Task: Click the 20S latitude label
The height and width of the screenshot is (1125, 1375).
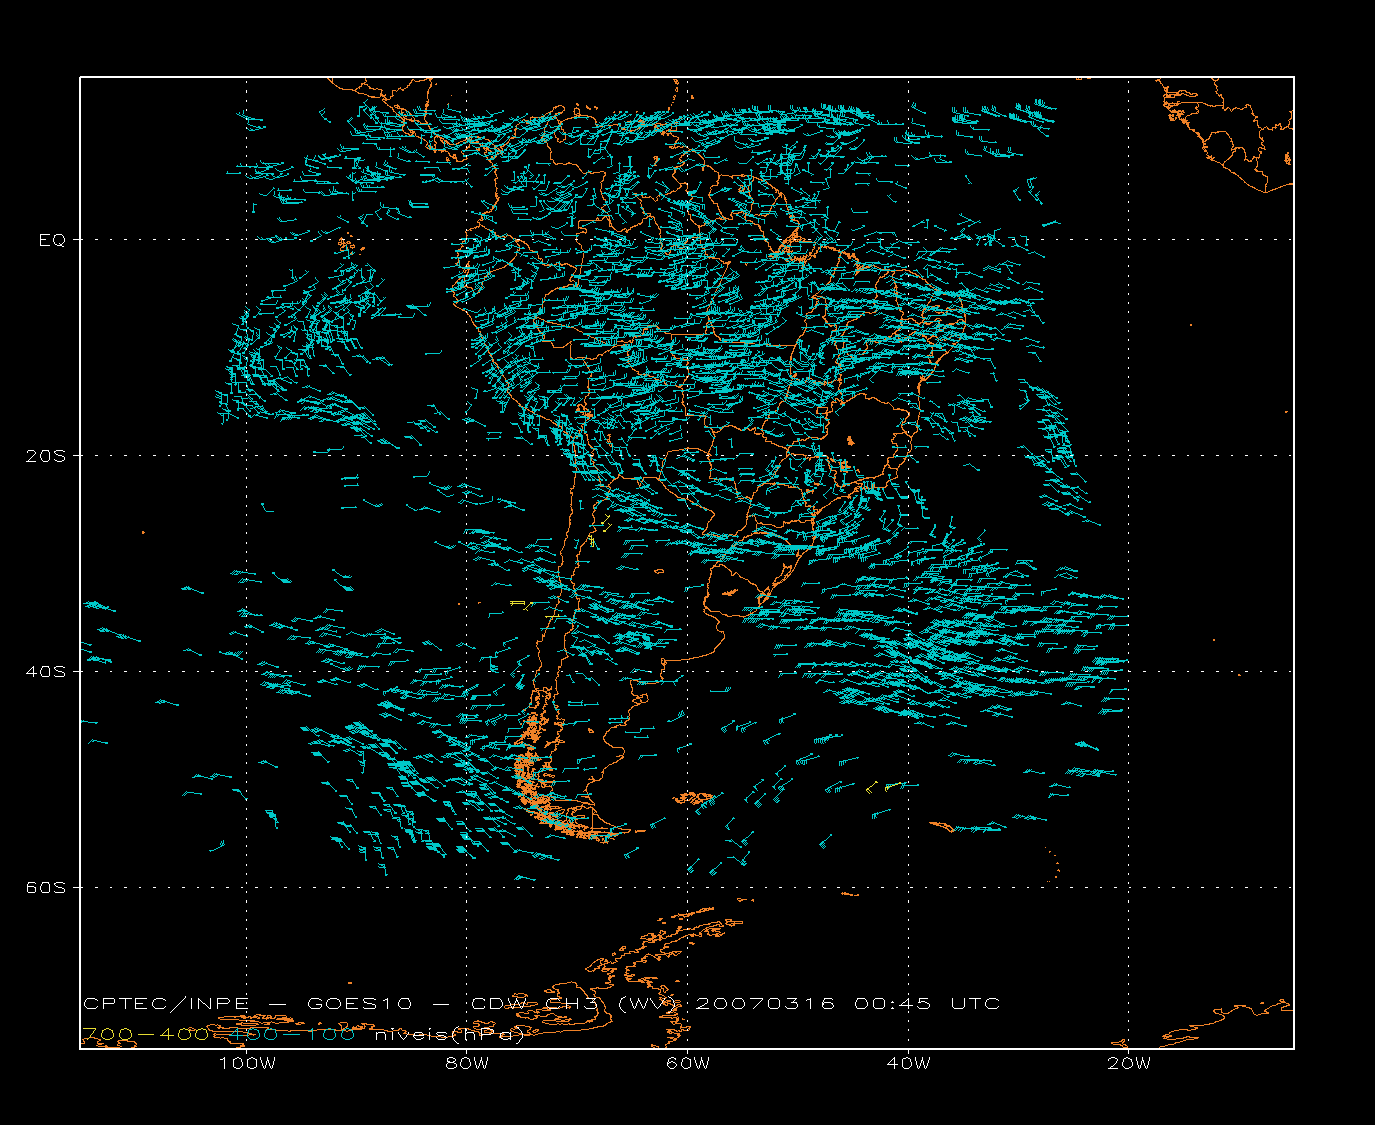Action: point(46,456)
